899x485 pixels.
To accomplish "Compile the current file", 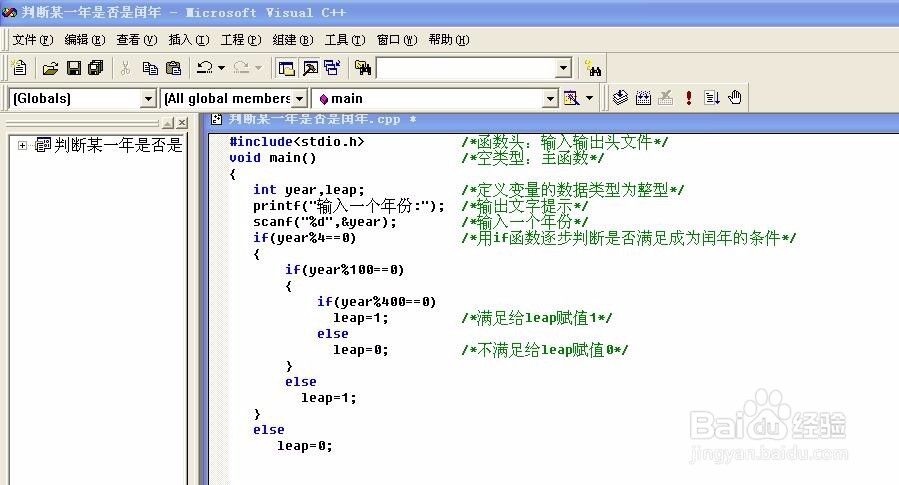I will pos(620,98).
